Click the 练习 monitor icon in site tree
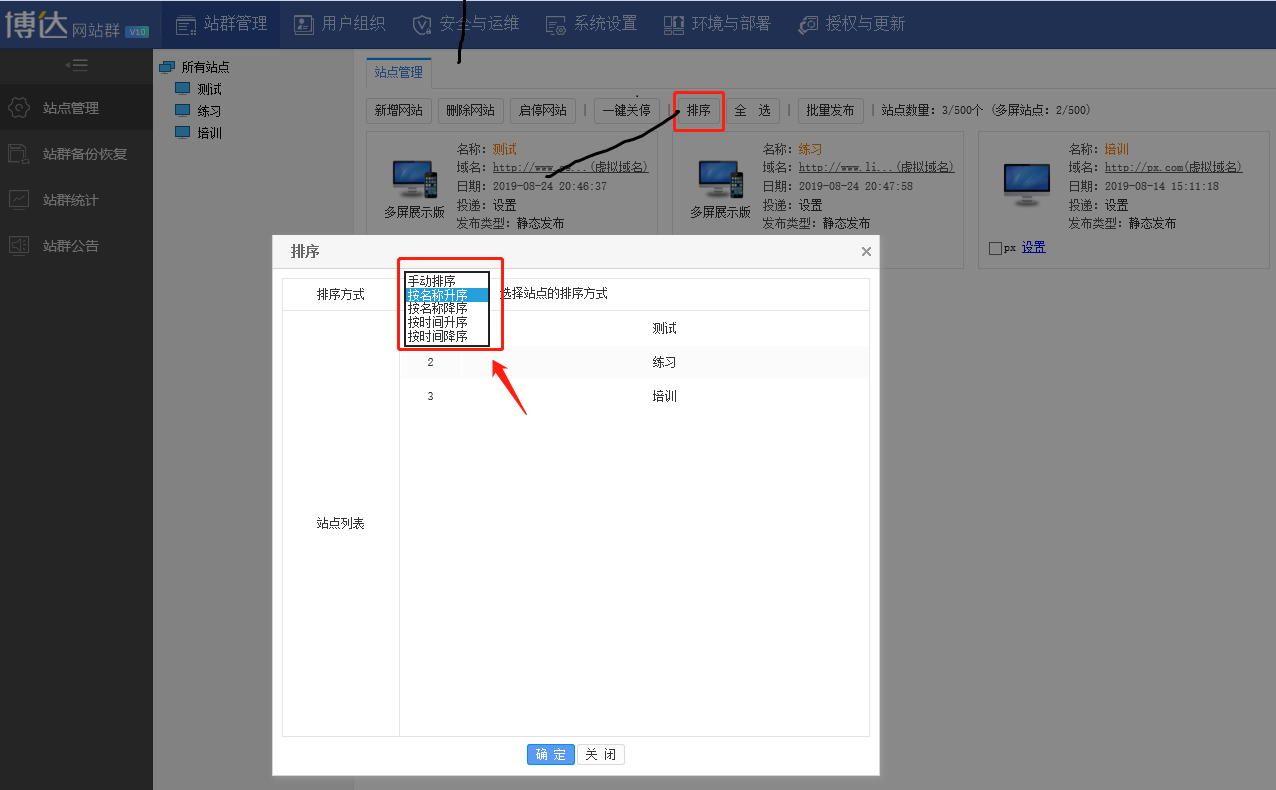 pyautogui.click(x=182, y=110)
